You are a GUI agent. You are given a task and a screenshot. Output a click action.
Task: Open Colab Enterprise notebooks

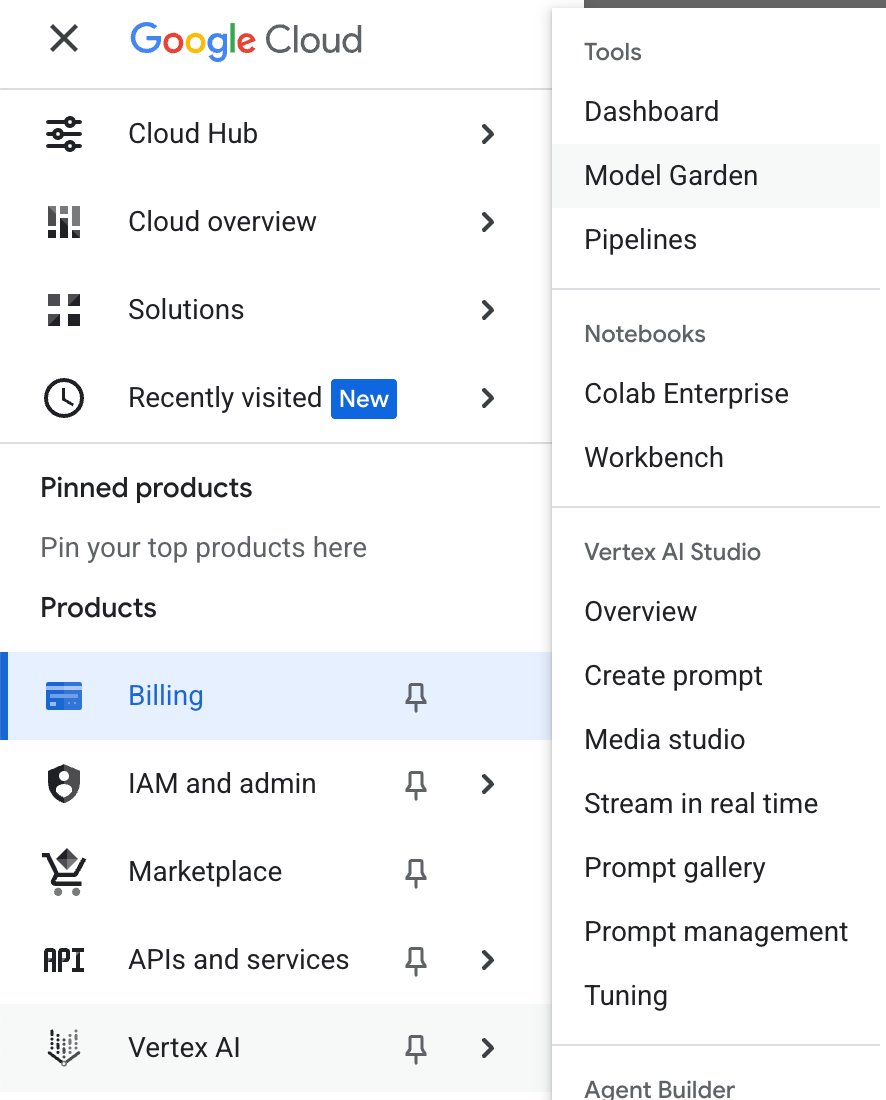pos(716,394)
